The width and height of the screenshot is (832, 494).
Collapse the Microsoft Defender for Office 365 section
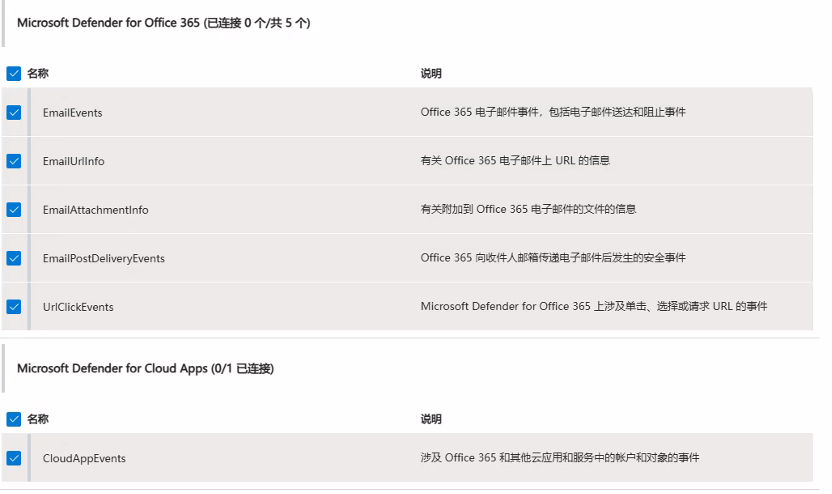[163, 23]
